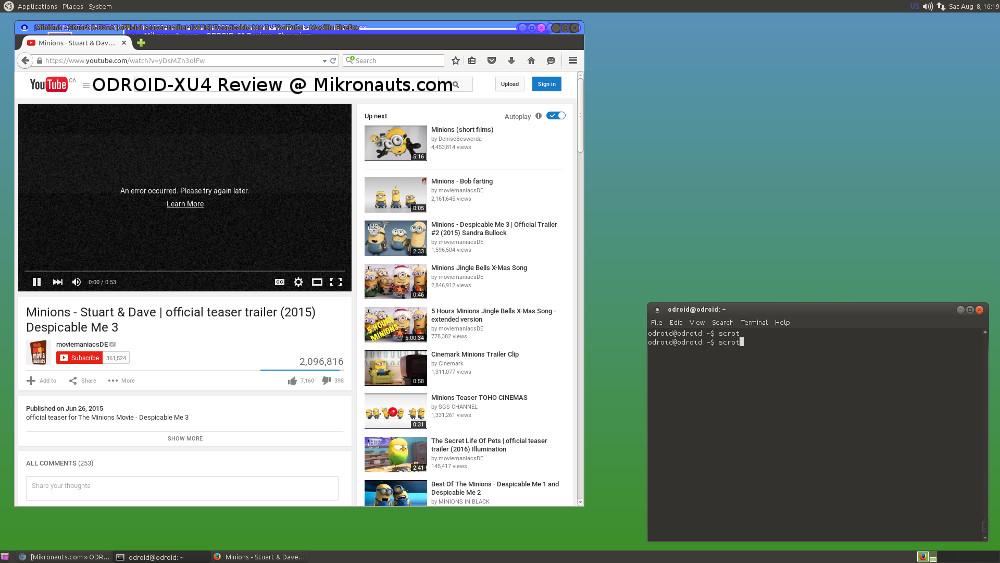Close the Minions YouTube tab
Viewport: 1000px width, 563px height.
coord(124,43)
